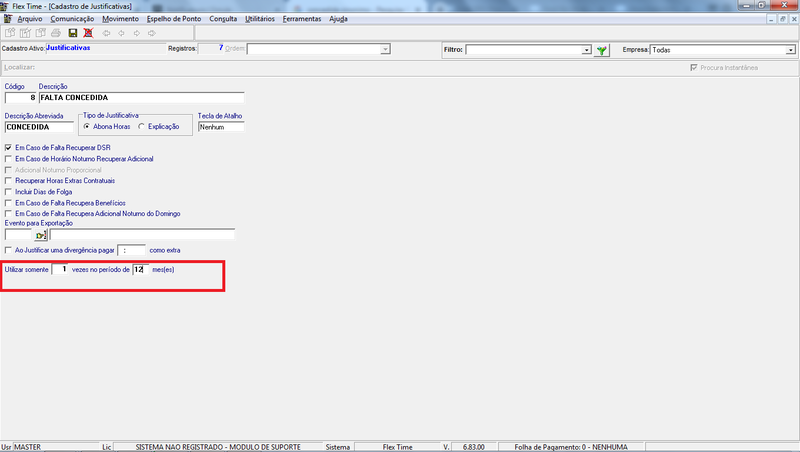Image resolution: width=800 pixels, height=452 pixels.
Task: Open the Ferramentas menu
Action: tap(302, 19)
